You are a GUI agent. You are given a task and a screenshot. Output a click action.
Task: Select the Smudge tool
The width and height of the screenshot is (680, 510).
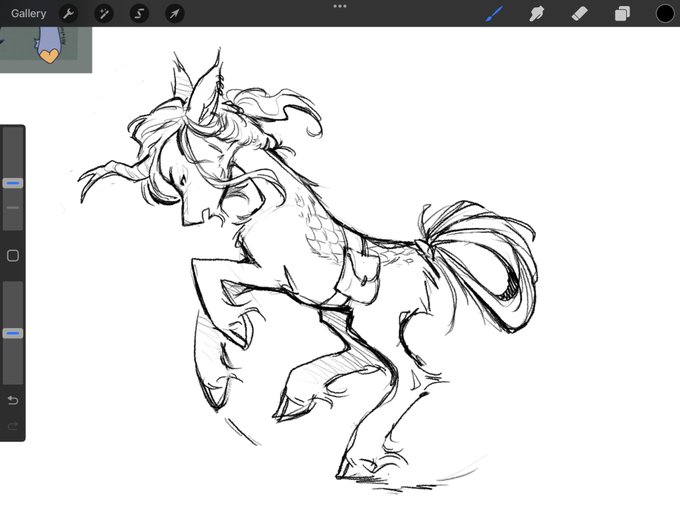537,13
